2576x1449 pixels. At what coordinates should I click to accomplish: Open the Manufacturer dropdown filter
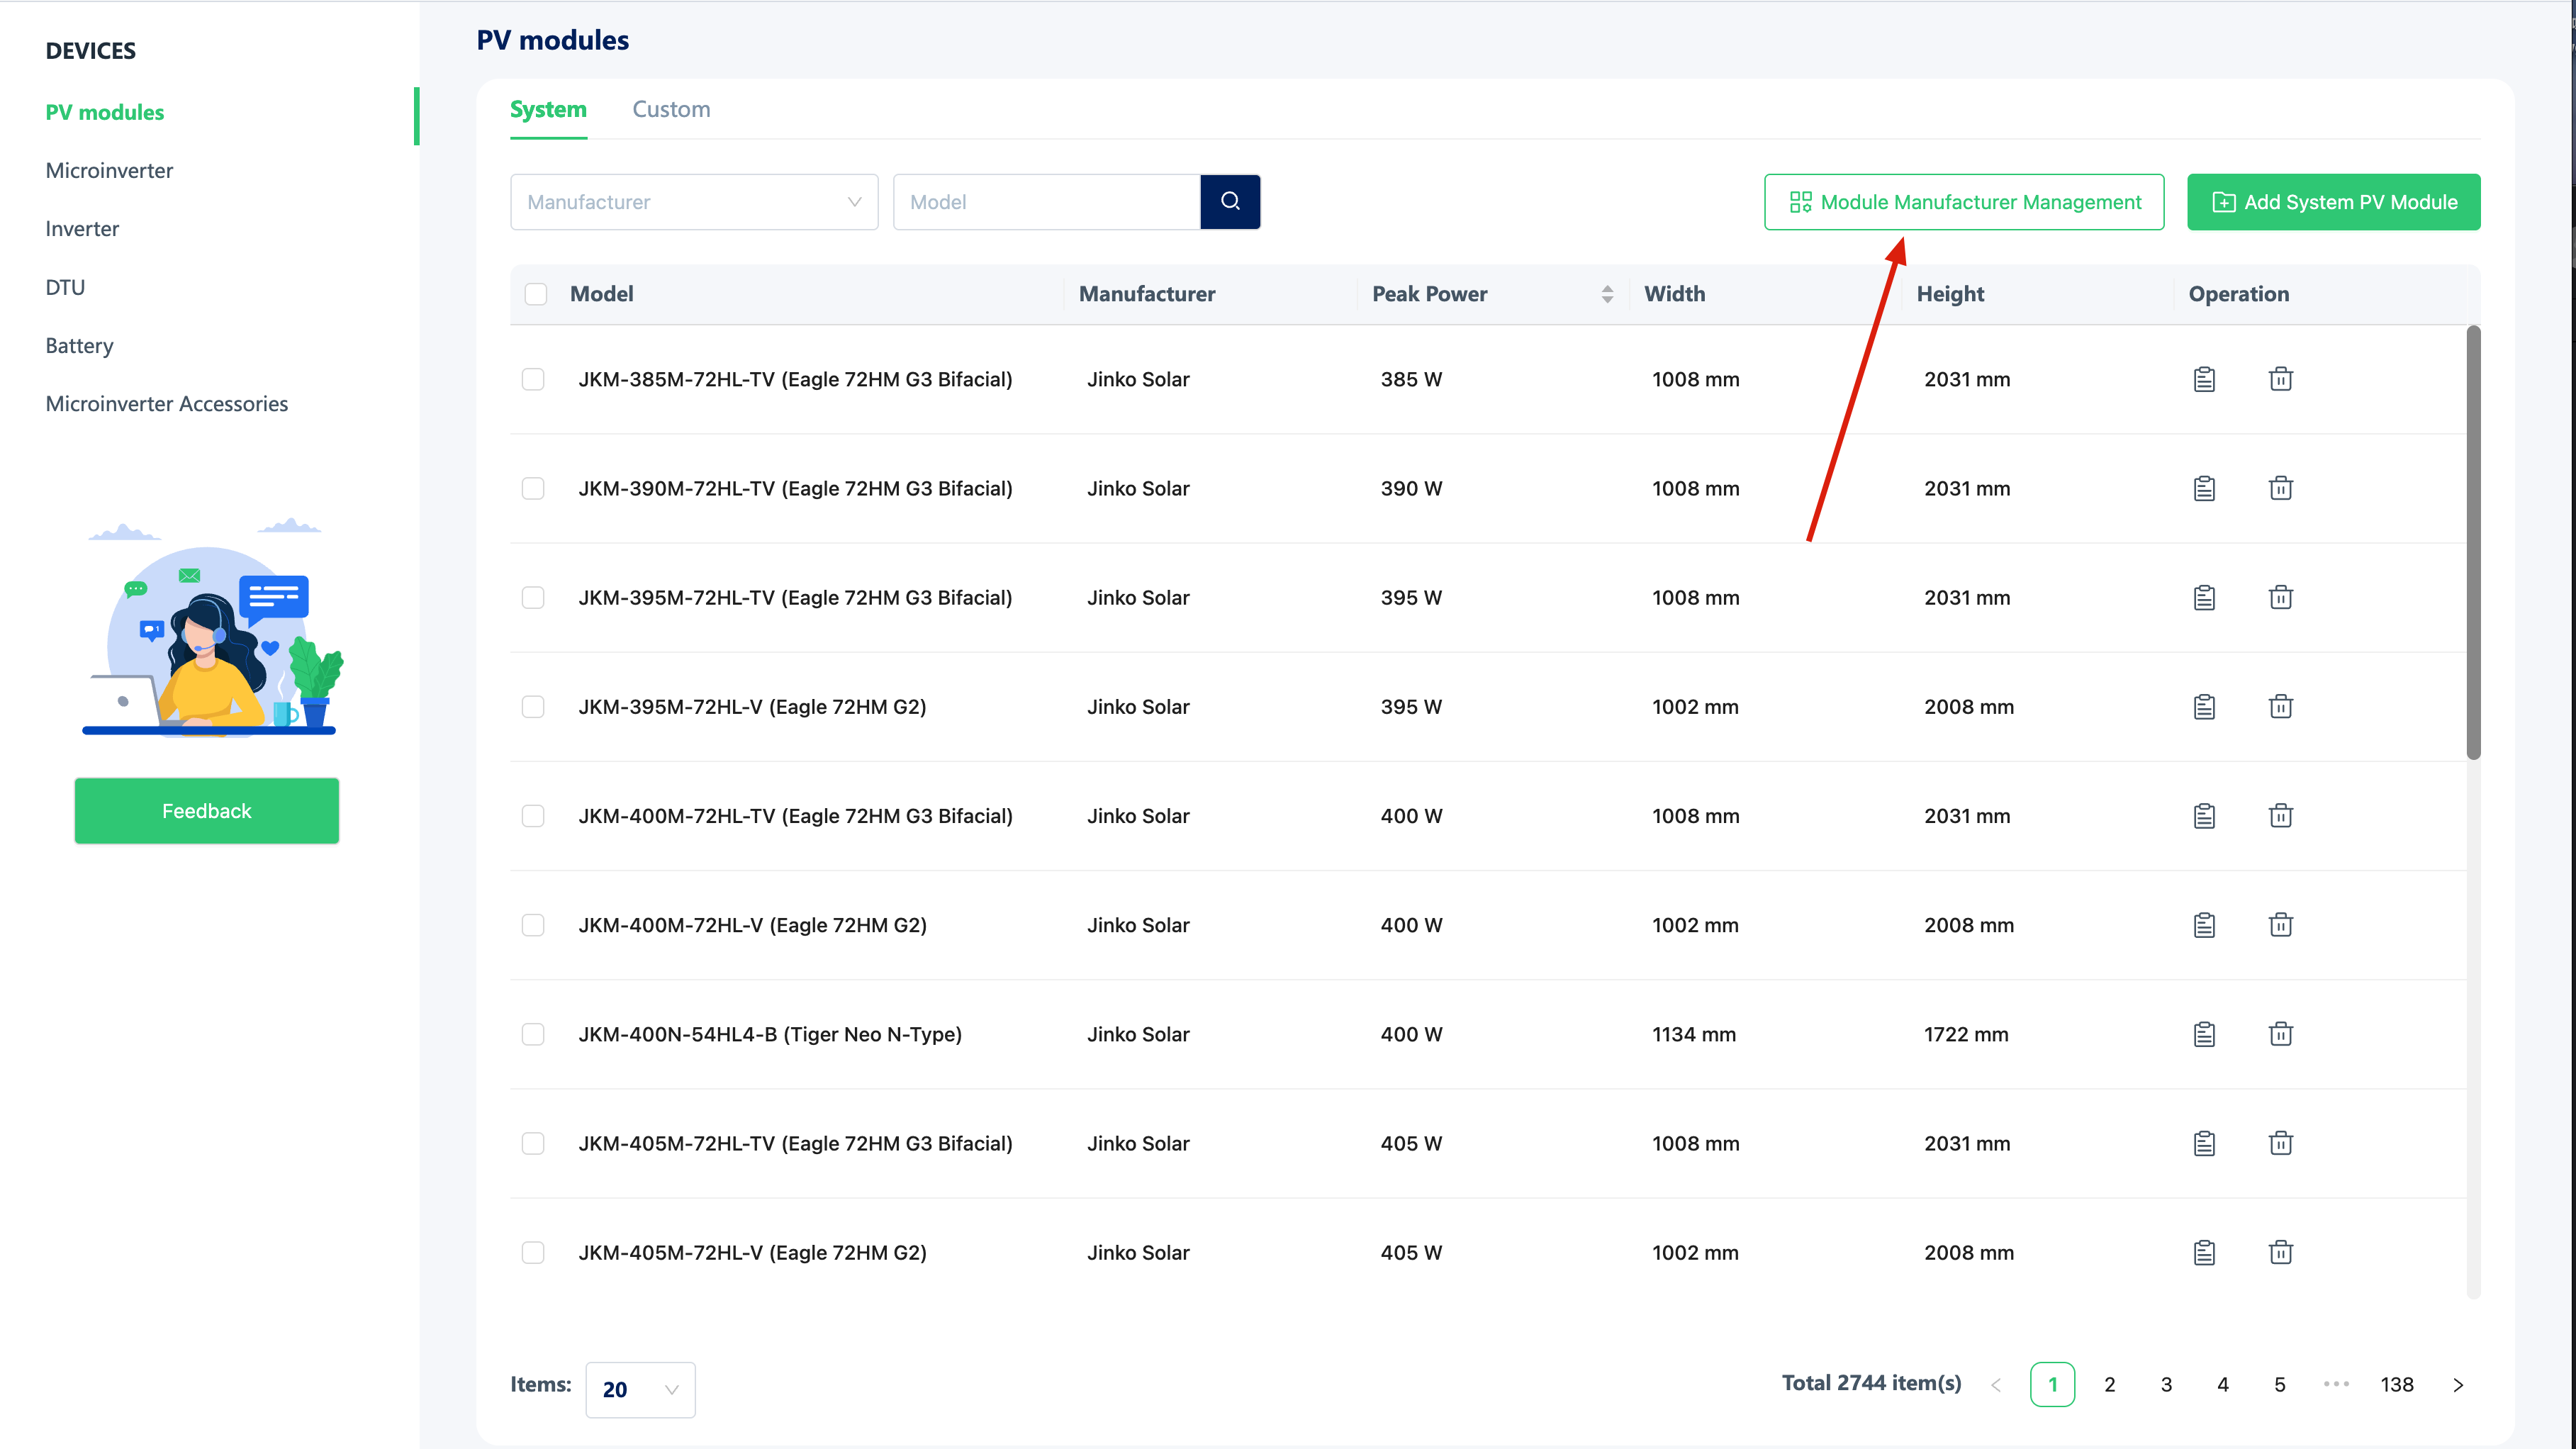694,202
